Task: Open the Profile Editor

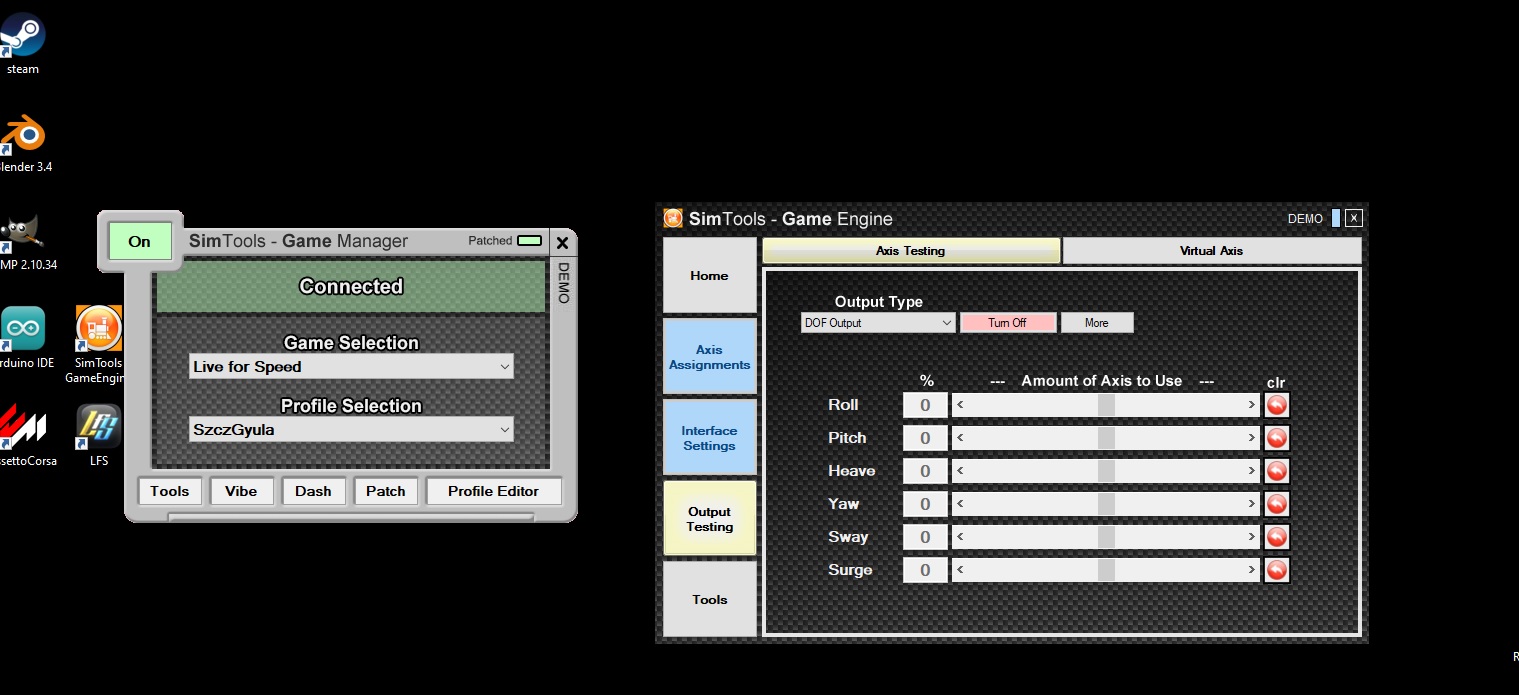Action: (x=493, y=491)
